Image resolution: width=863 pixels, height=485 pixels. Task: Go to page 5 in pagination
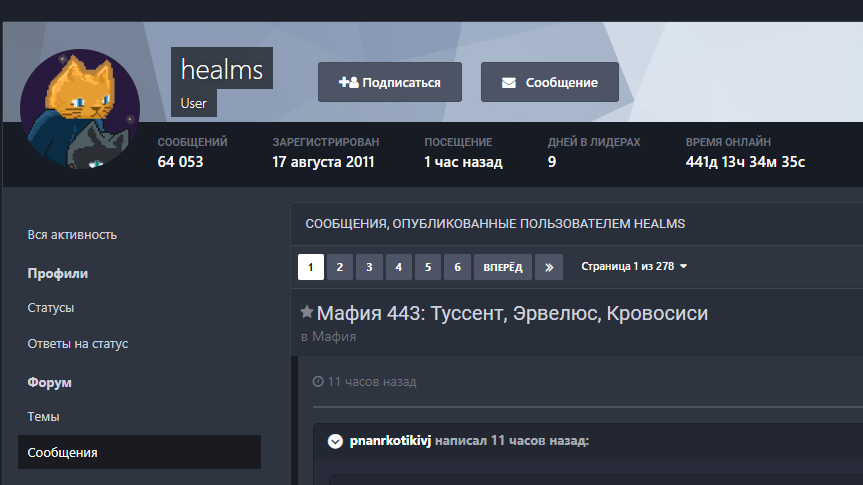[x=428, y=267]
